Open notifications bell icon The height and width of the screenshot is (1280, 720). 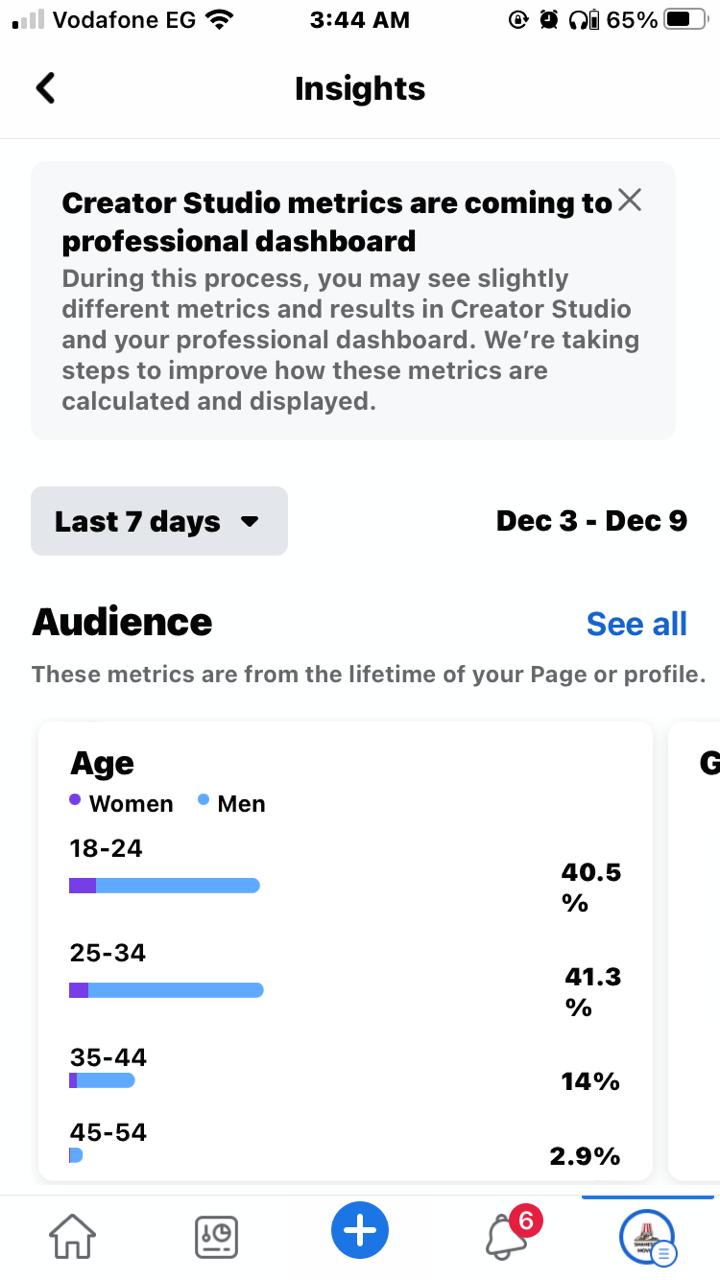505,1238
